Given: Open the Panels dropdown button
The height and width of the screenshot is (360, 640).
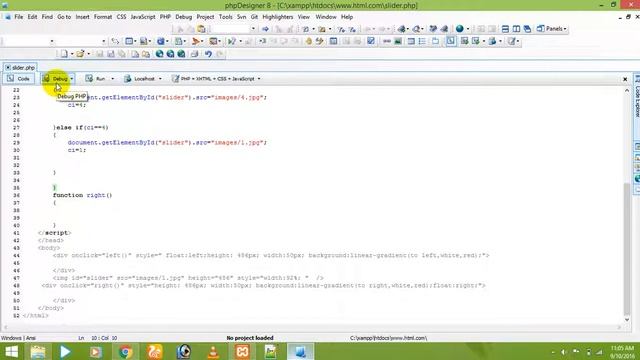Looking at the screenshot, I should (551, 29).
